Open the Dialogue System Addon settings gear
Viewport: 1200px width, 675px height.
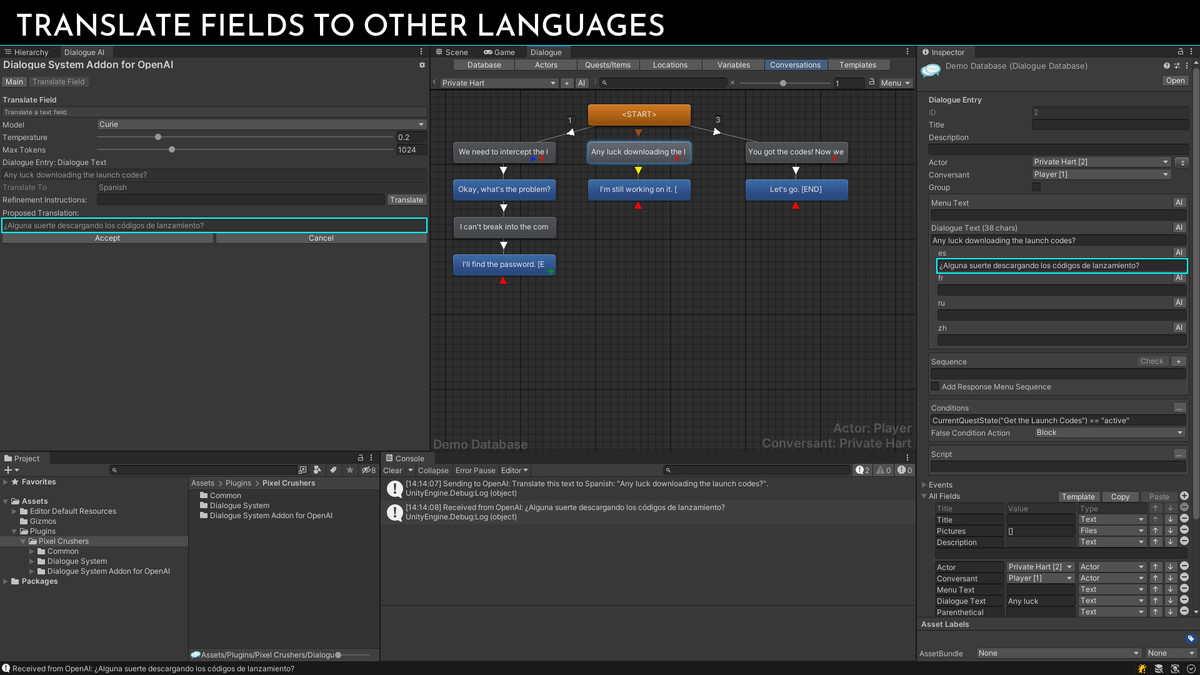tap(422, 65)
